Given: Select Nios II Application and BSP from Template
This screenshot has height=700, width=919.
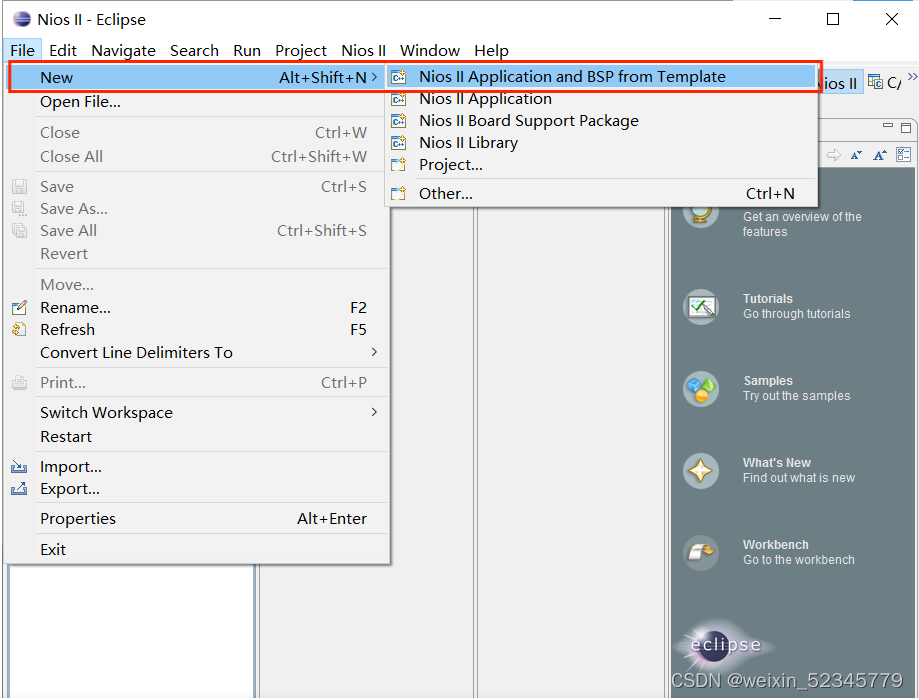Looking at the screenshot, I should coord(601,77).
